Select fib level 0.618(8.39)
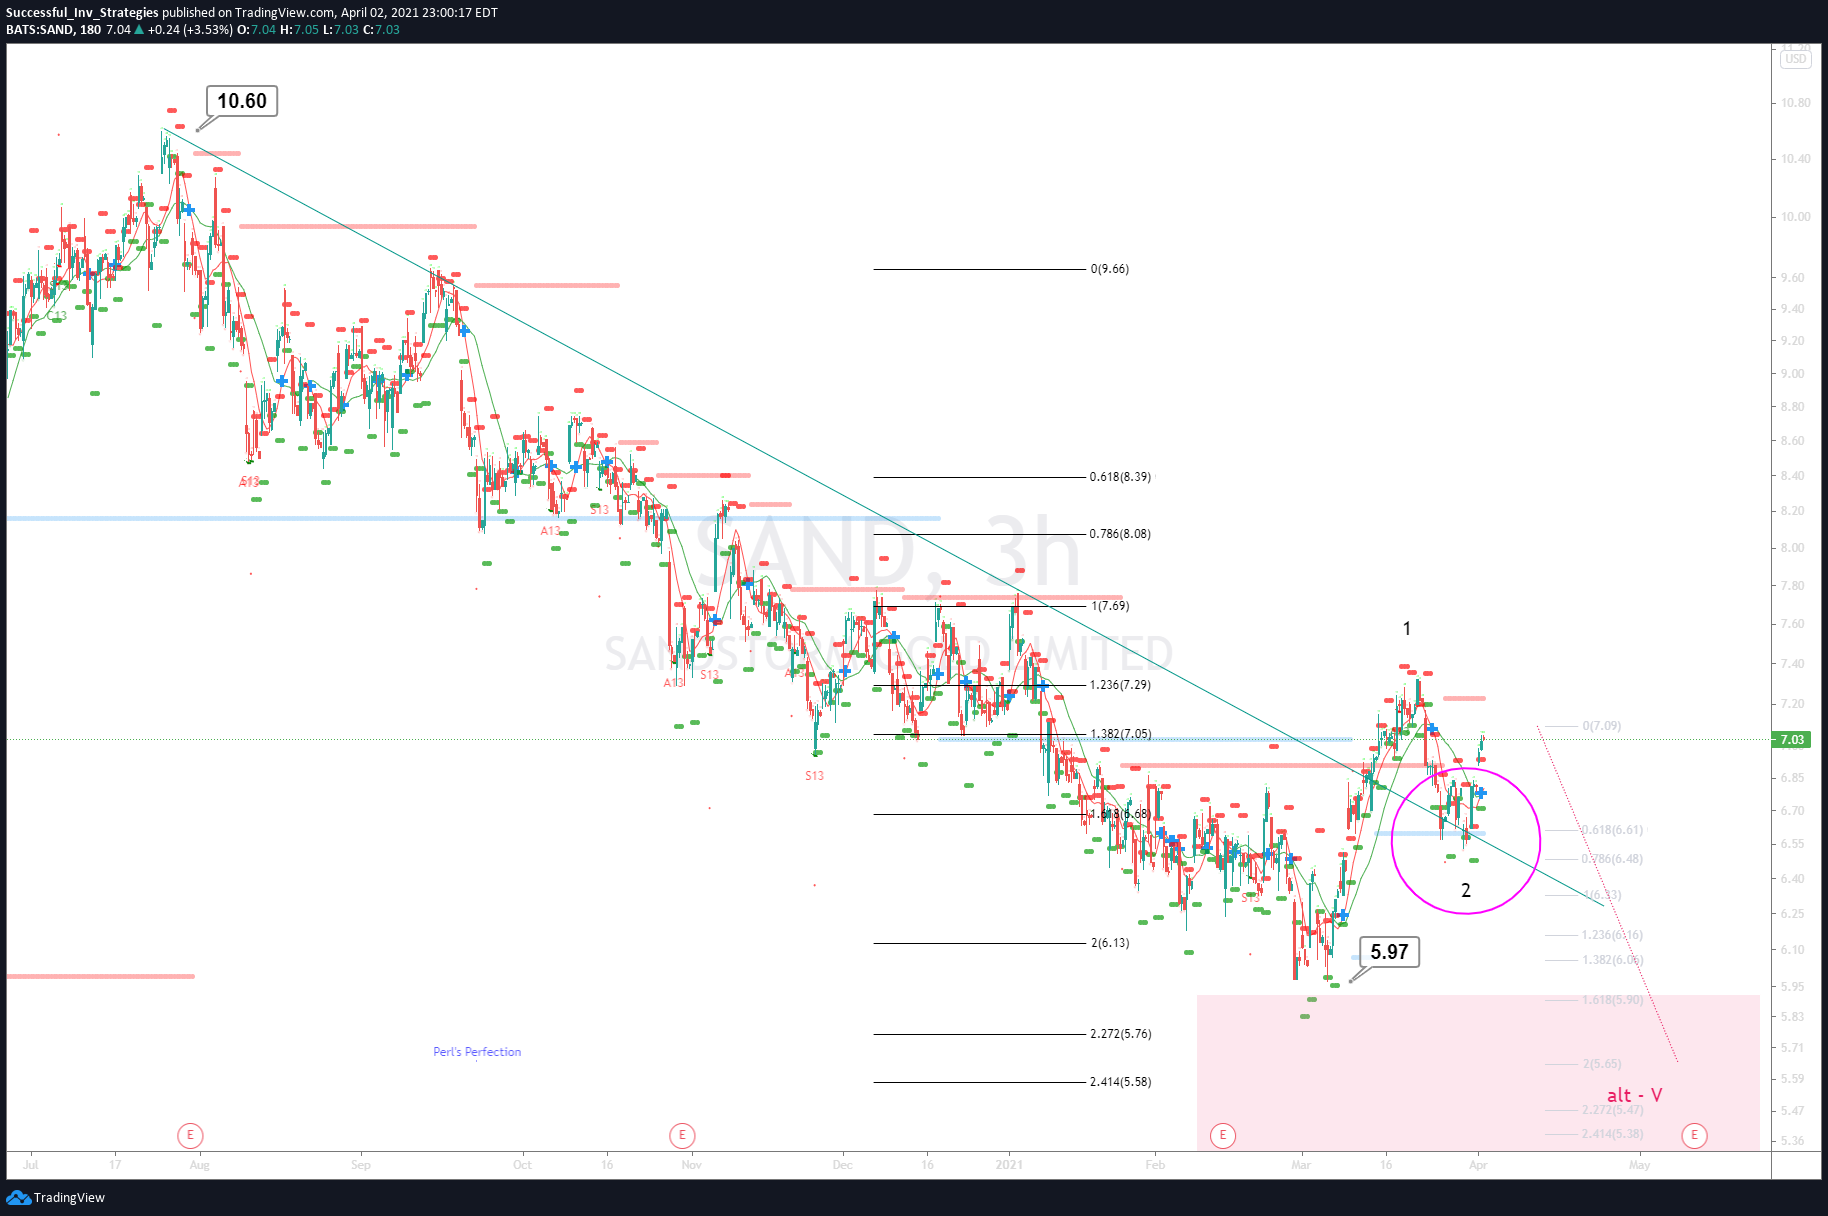The width and height of the screenshot is (1828, 1216). click(x=1120, y=477)
